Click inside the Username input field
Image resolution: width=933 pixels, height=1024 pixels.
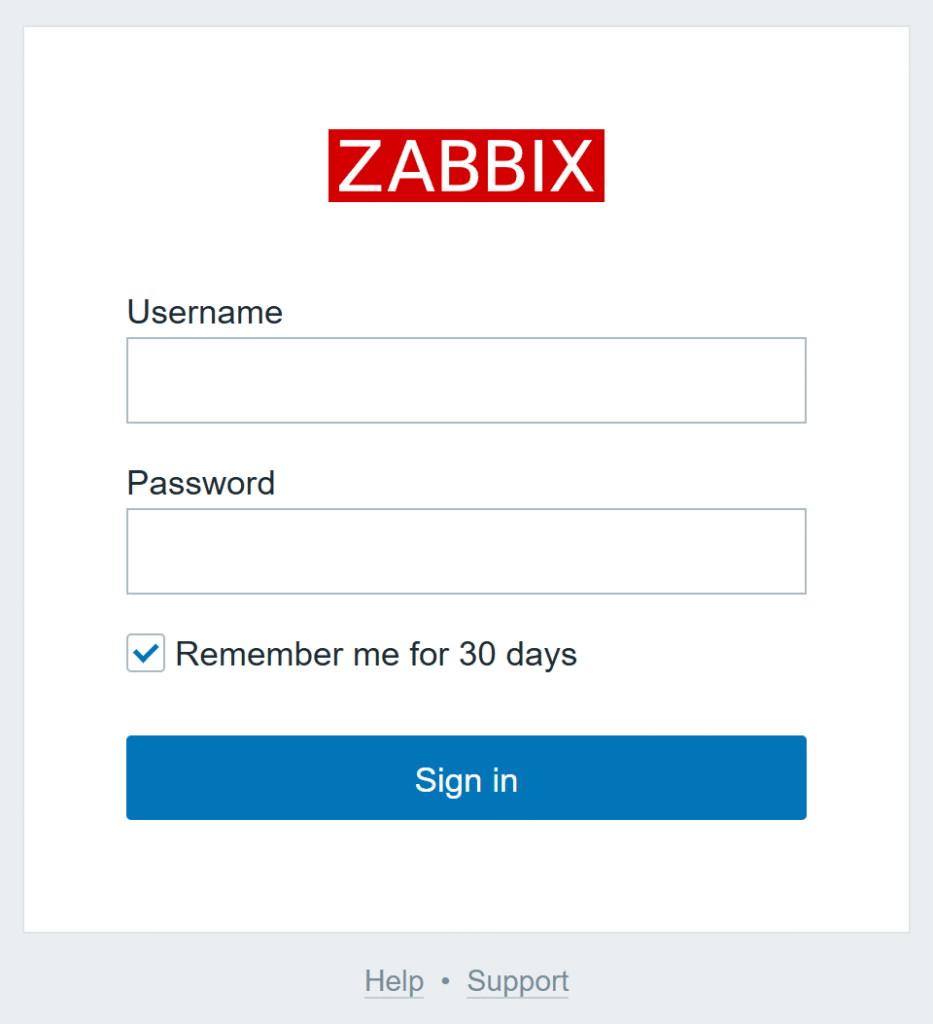pos(466,380)
